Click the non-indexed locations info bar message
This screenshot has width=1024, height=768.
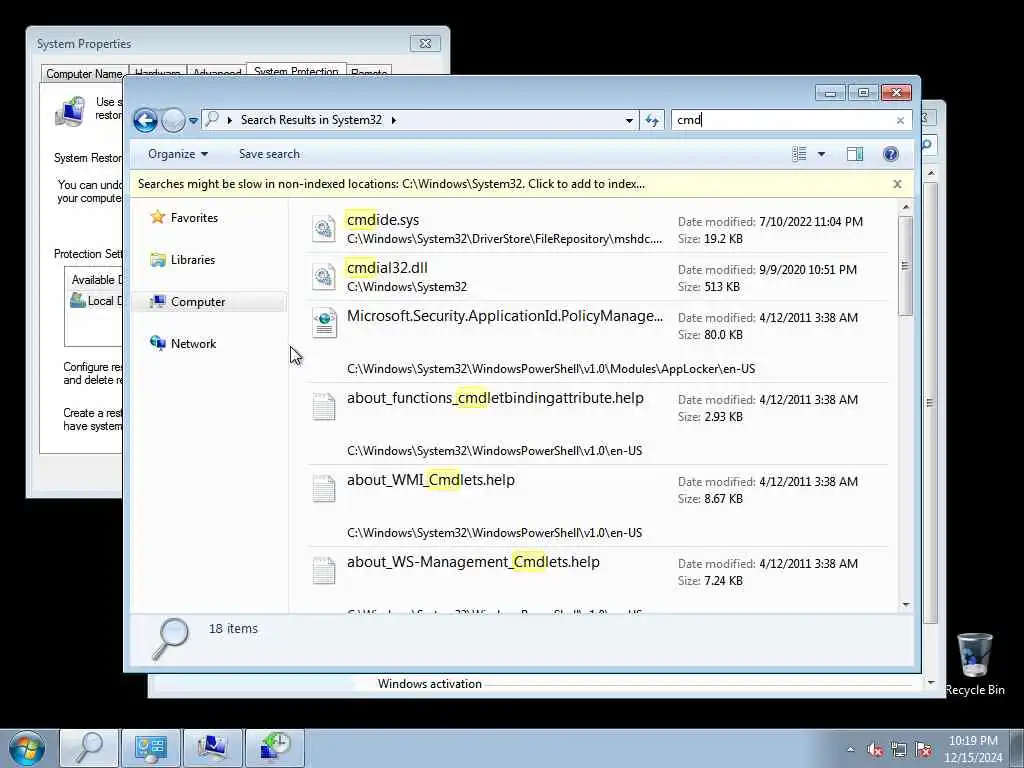(x=391, y=184)
